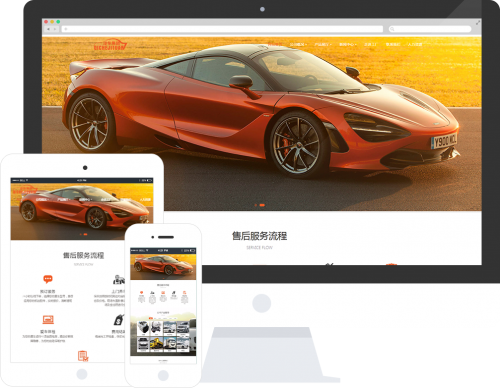Click the orange car logo in desktop header
The width and height of the screenshot is (500, 388).
click(x=110, y=45)
